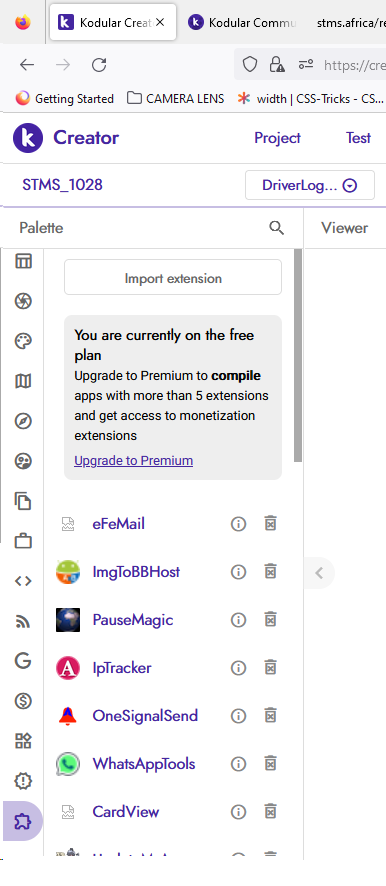Open the Project menu

click(277, 138)
